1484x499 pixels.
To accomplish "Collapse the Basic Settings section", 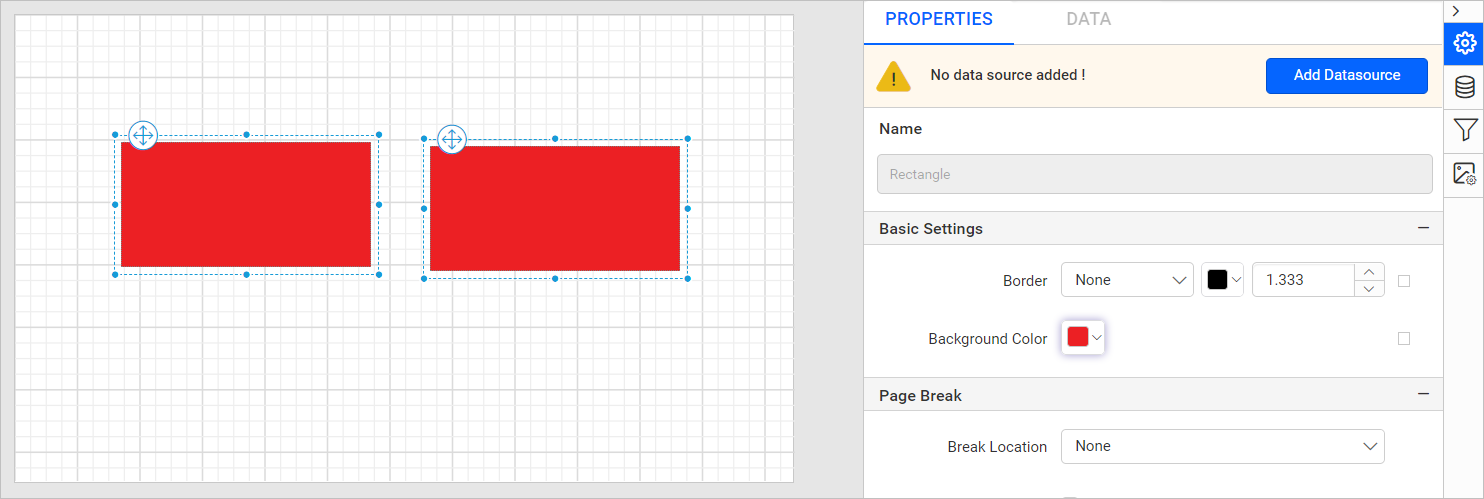I will coord(1423,228).
